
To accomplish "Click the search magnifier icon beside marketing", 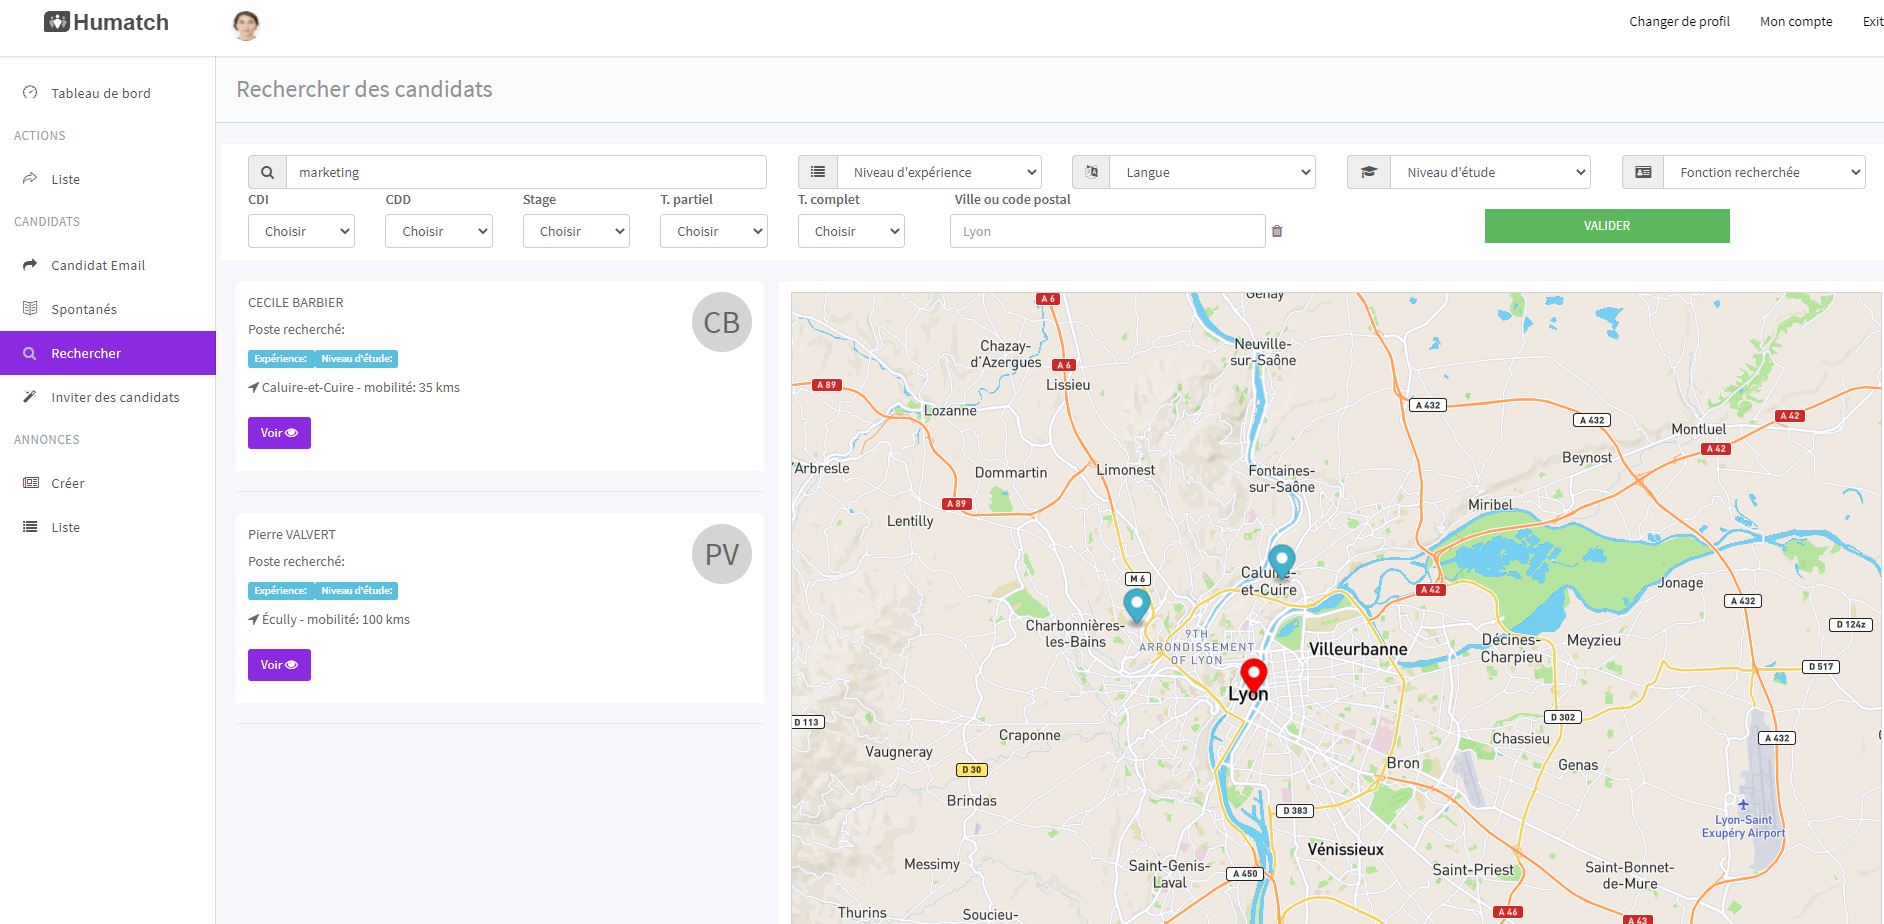I will coord(267,172).
